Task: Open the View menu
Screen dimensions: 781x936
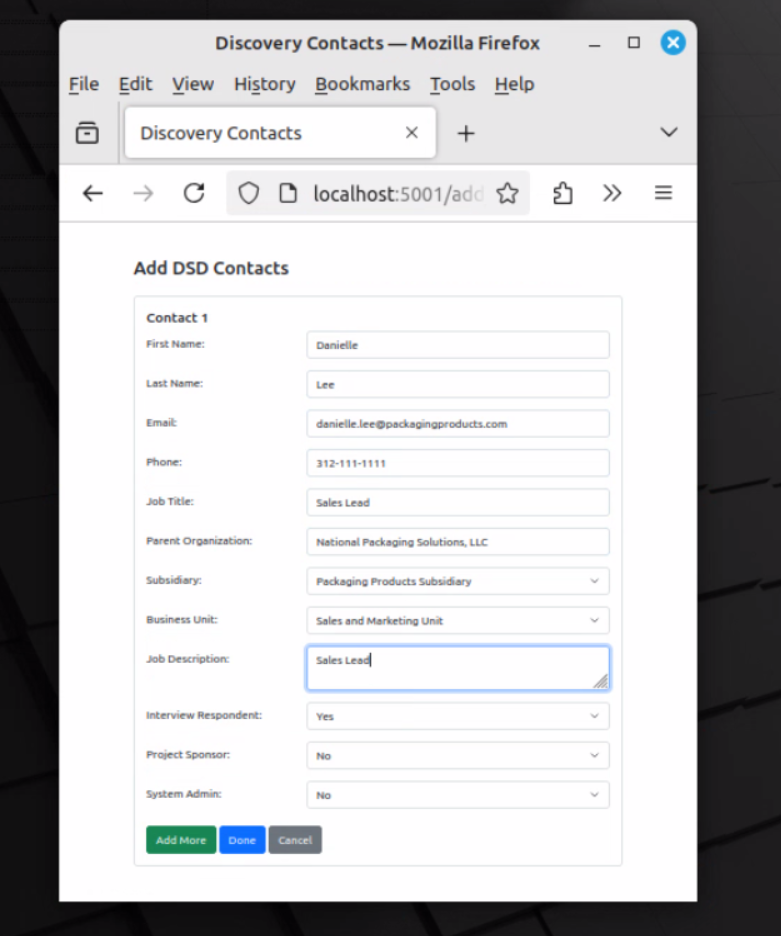Action: [193, 84]
